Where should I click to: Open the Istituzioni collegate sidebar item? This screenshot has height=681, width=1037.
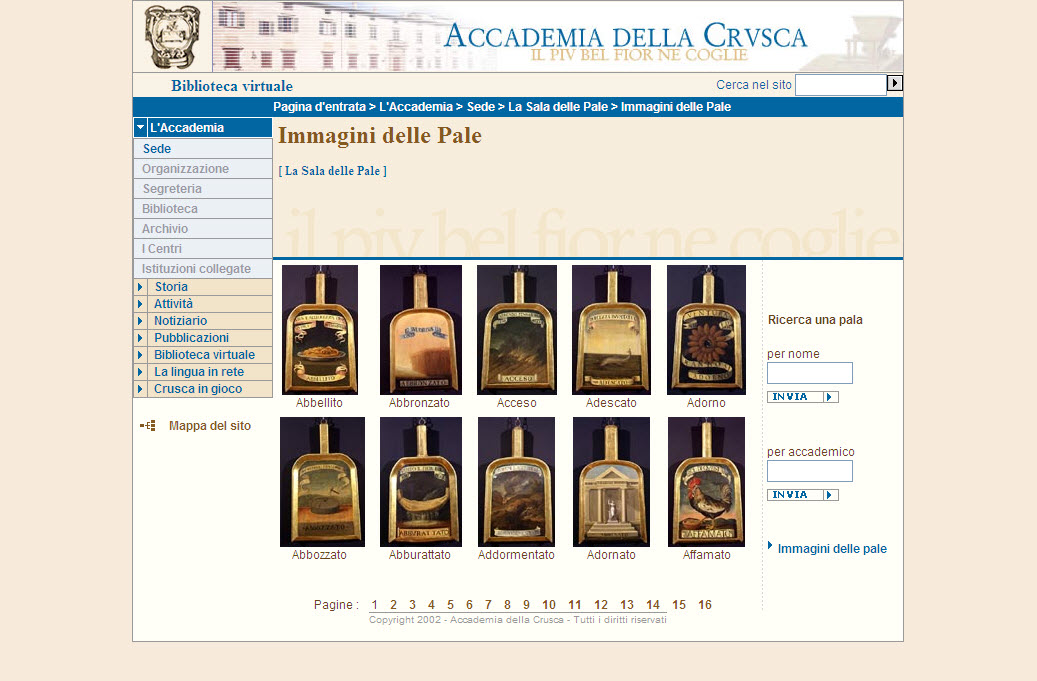pyautogui.click(x=203, y=268)
